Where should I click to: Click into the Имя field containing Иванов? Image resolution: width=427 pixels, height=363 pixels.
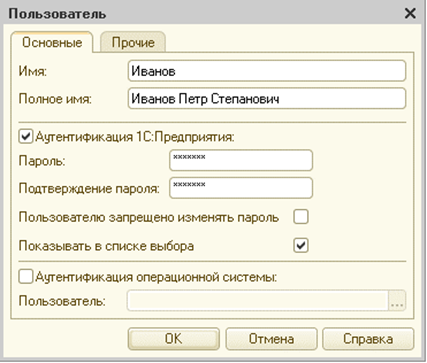267,71
